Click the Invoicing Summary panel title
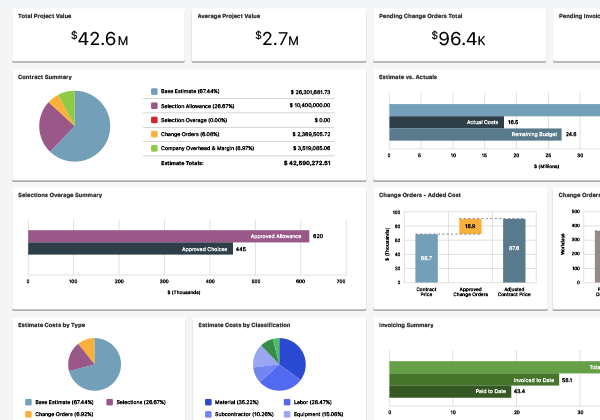The height and width of the screenshot is (420, 600). click(406, 325)
